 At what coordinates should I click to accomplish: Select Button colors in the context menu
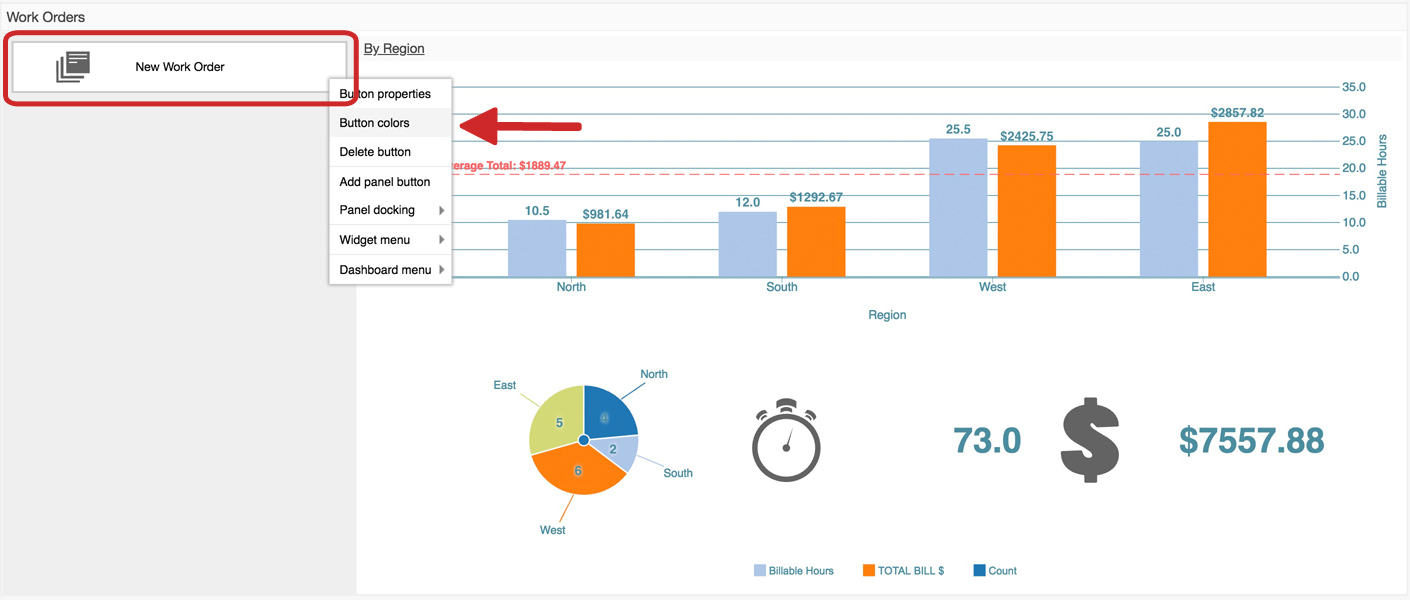tap(375, 123)
